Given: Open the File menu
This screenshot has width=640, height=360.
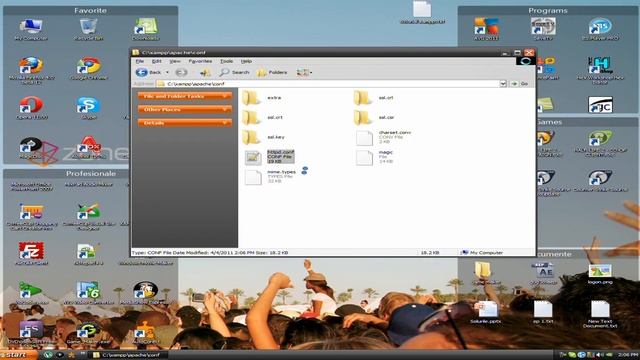Looking at the screenshot, I should click(x=140, y=61).
